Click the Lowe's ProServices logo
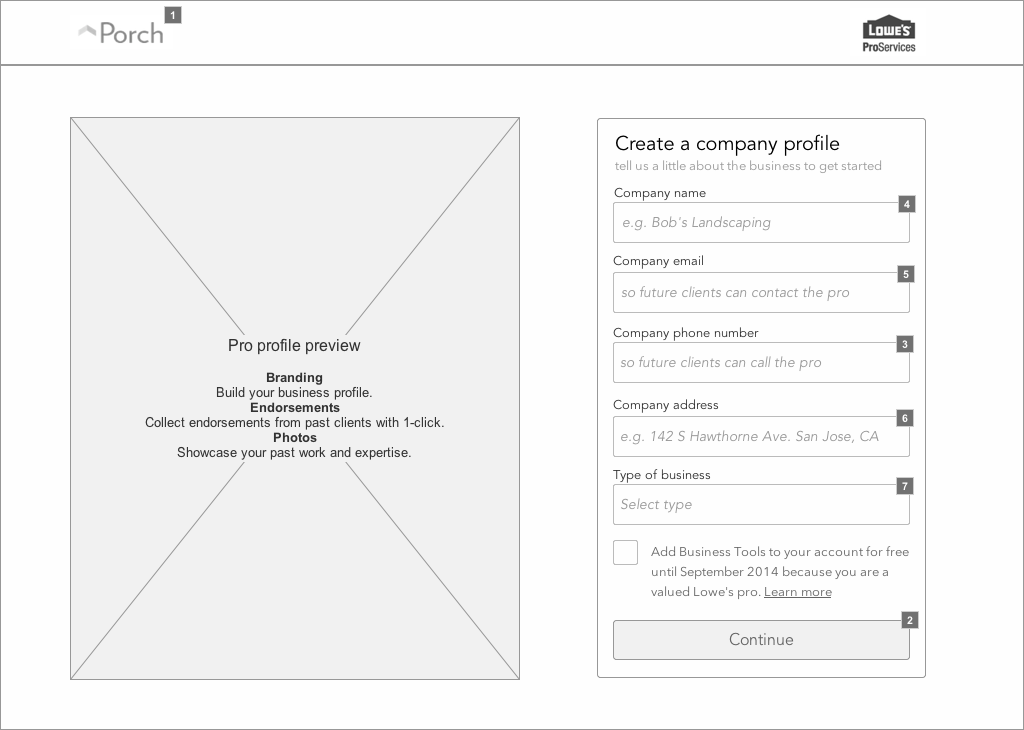This screenshot has height=730, width=1024. tap(889, 33)
